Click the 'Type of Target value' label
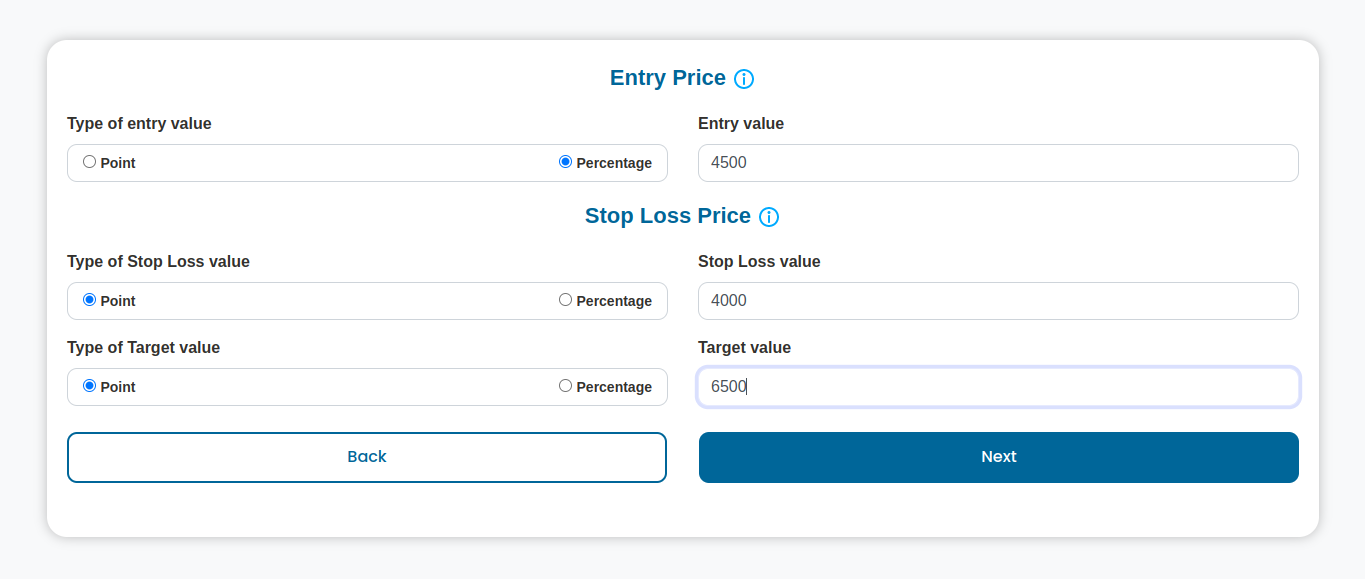The width and height of the screenshot is (1365, 579). point(143,348)
